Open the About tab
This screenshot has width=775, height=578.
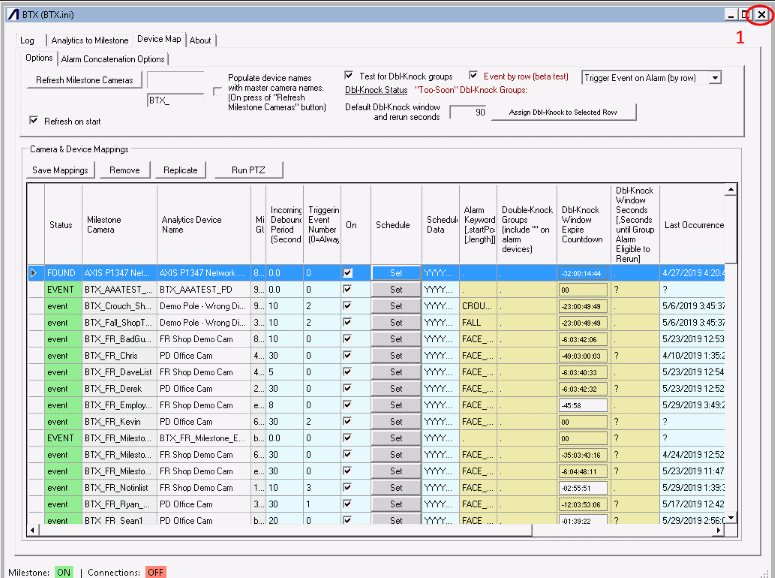[x=200, y=41]
